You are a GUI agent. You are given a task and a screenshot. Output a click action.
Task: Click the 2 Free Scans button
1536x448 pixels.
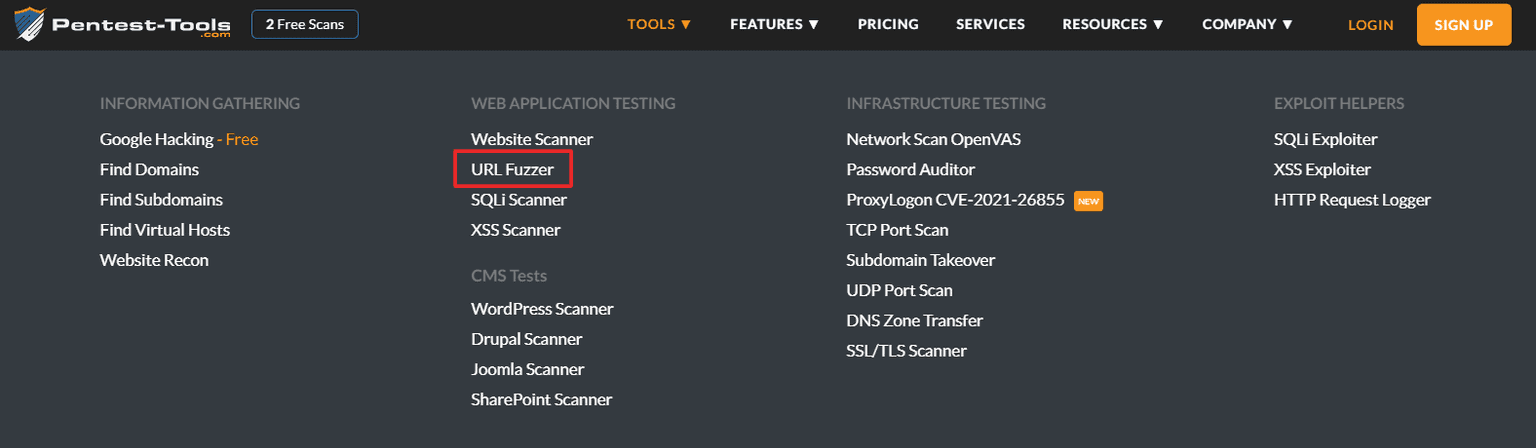(305, 24)
